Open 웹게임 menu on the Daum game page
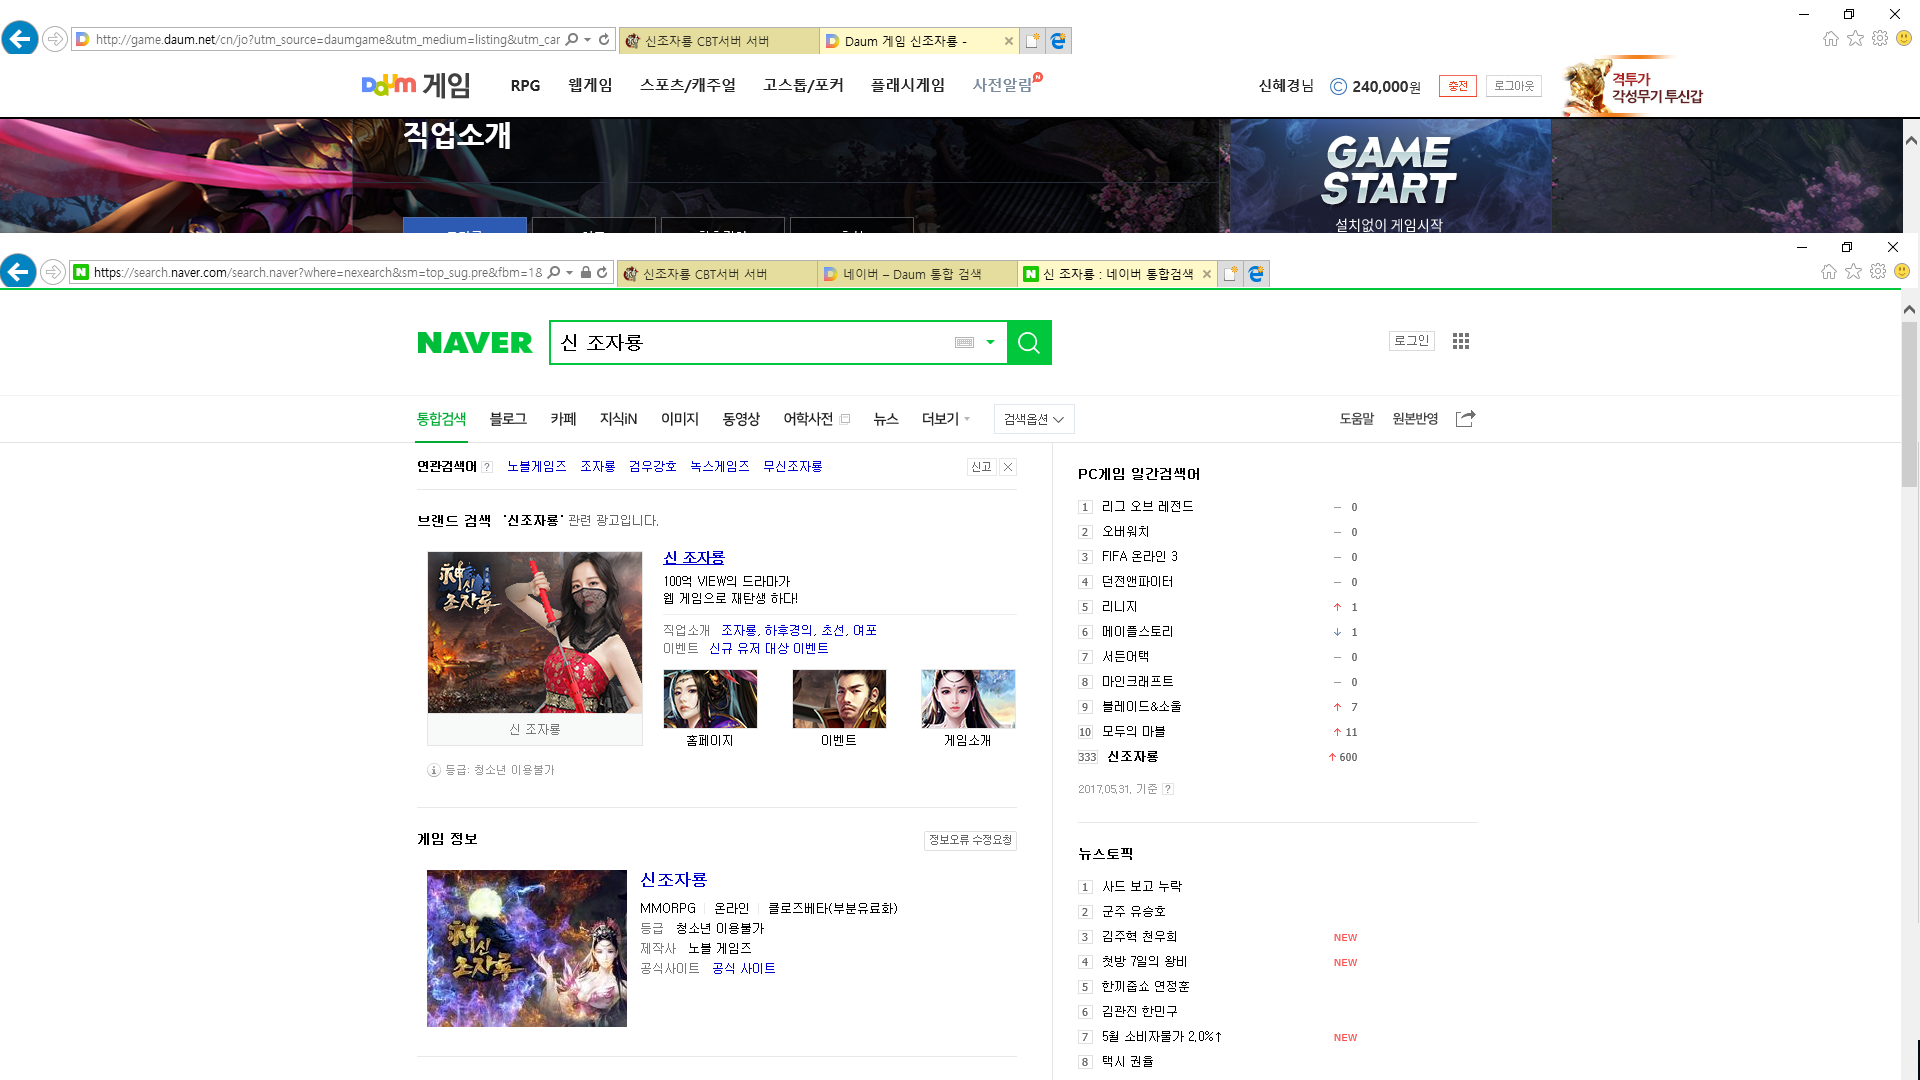Screen dimensions: 1920x1080 coord(590,85)
